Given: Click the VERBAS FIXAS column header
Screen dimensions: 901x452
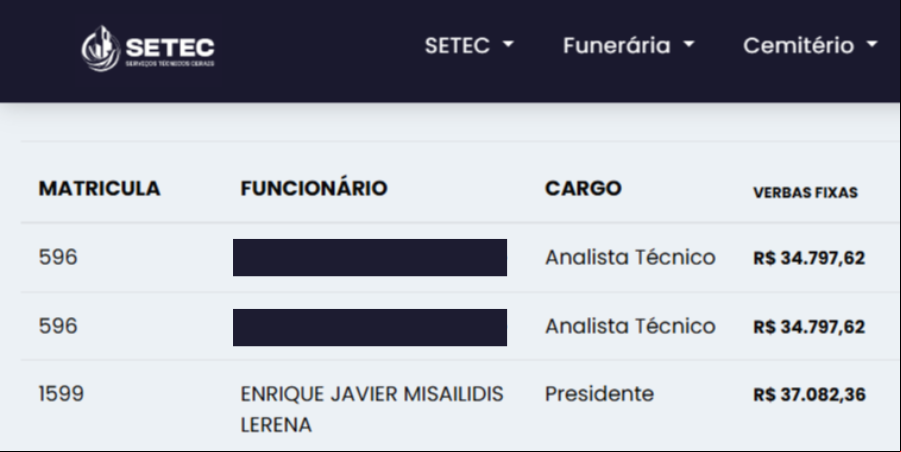Looking at the screenshot, I should [x=805, y=192].
